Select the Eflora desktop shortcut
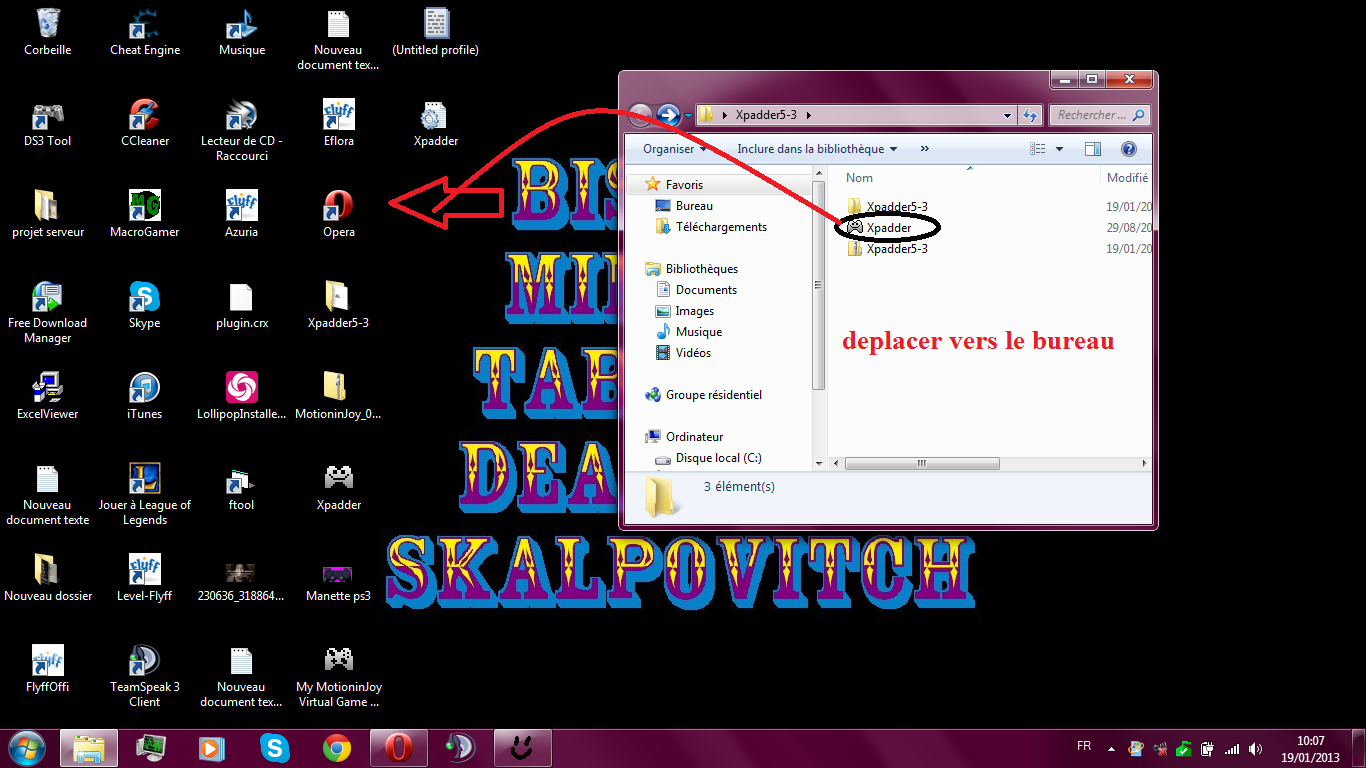The image size is (1366, 768). pyautogui.click(x=339, y=124)
